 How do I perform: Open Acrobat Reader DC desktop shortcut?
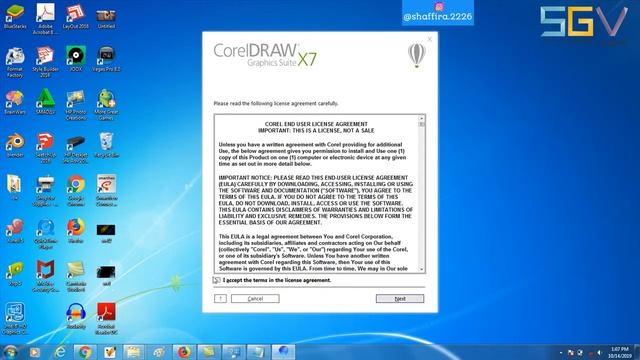106,319
